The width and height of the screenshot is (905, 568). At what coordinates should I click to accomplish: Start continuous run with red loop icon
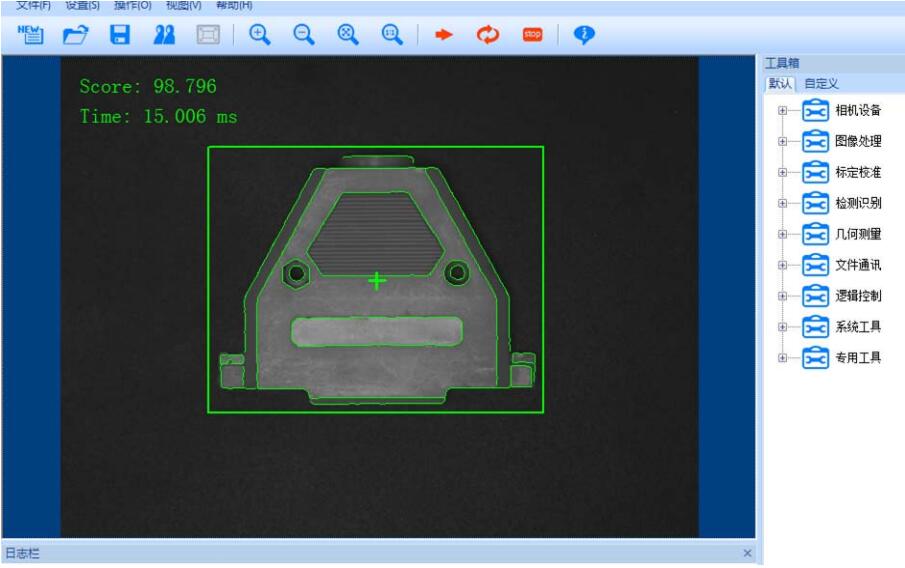coord(487,34)
